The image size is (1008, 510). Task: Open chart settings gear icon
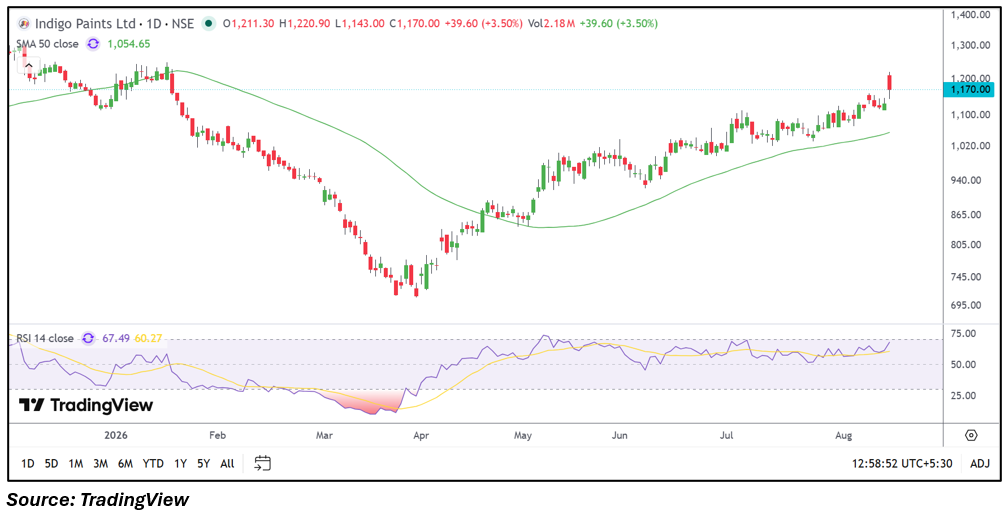[x=971, y=435]
